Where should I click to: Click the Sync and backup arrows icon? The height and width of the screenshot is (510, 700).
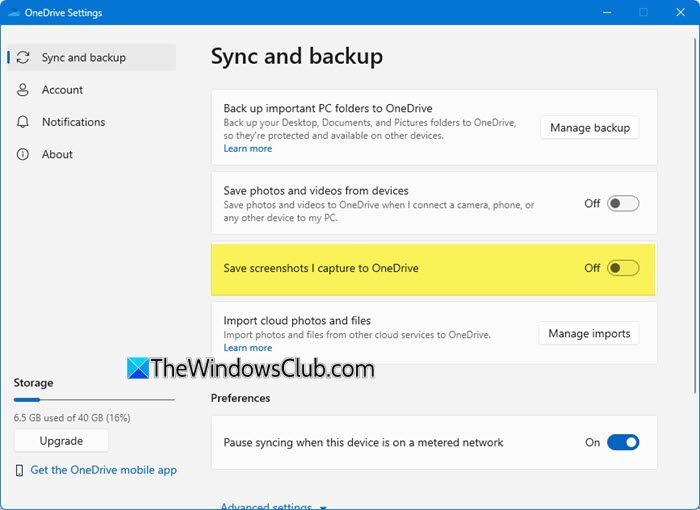[23, 58]
